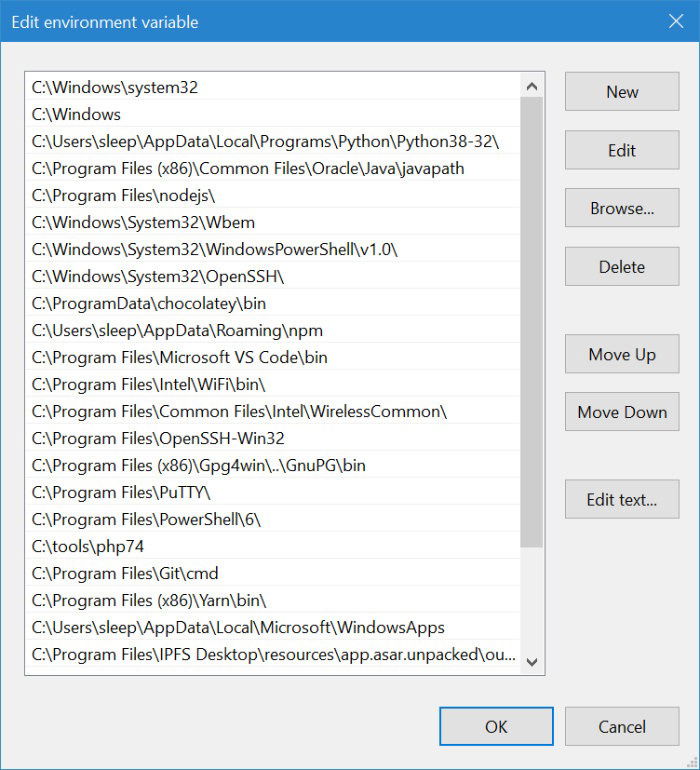700x770 pixels.
Task: Select the AppData\Roaming\npm entry
Action: click(x=273, y=330)
